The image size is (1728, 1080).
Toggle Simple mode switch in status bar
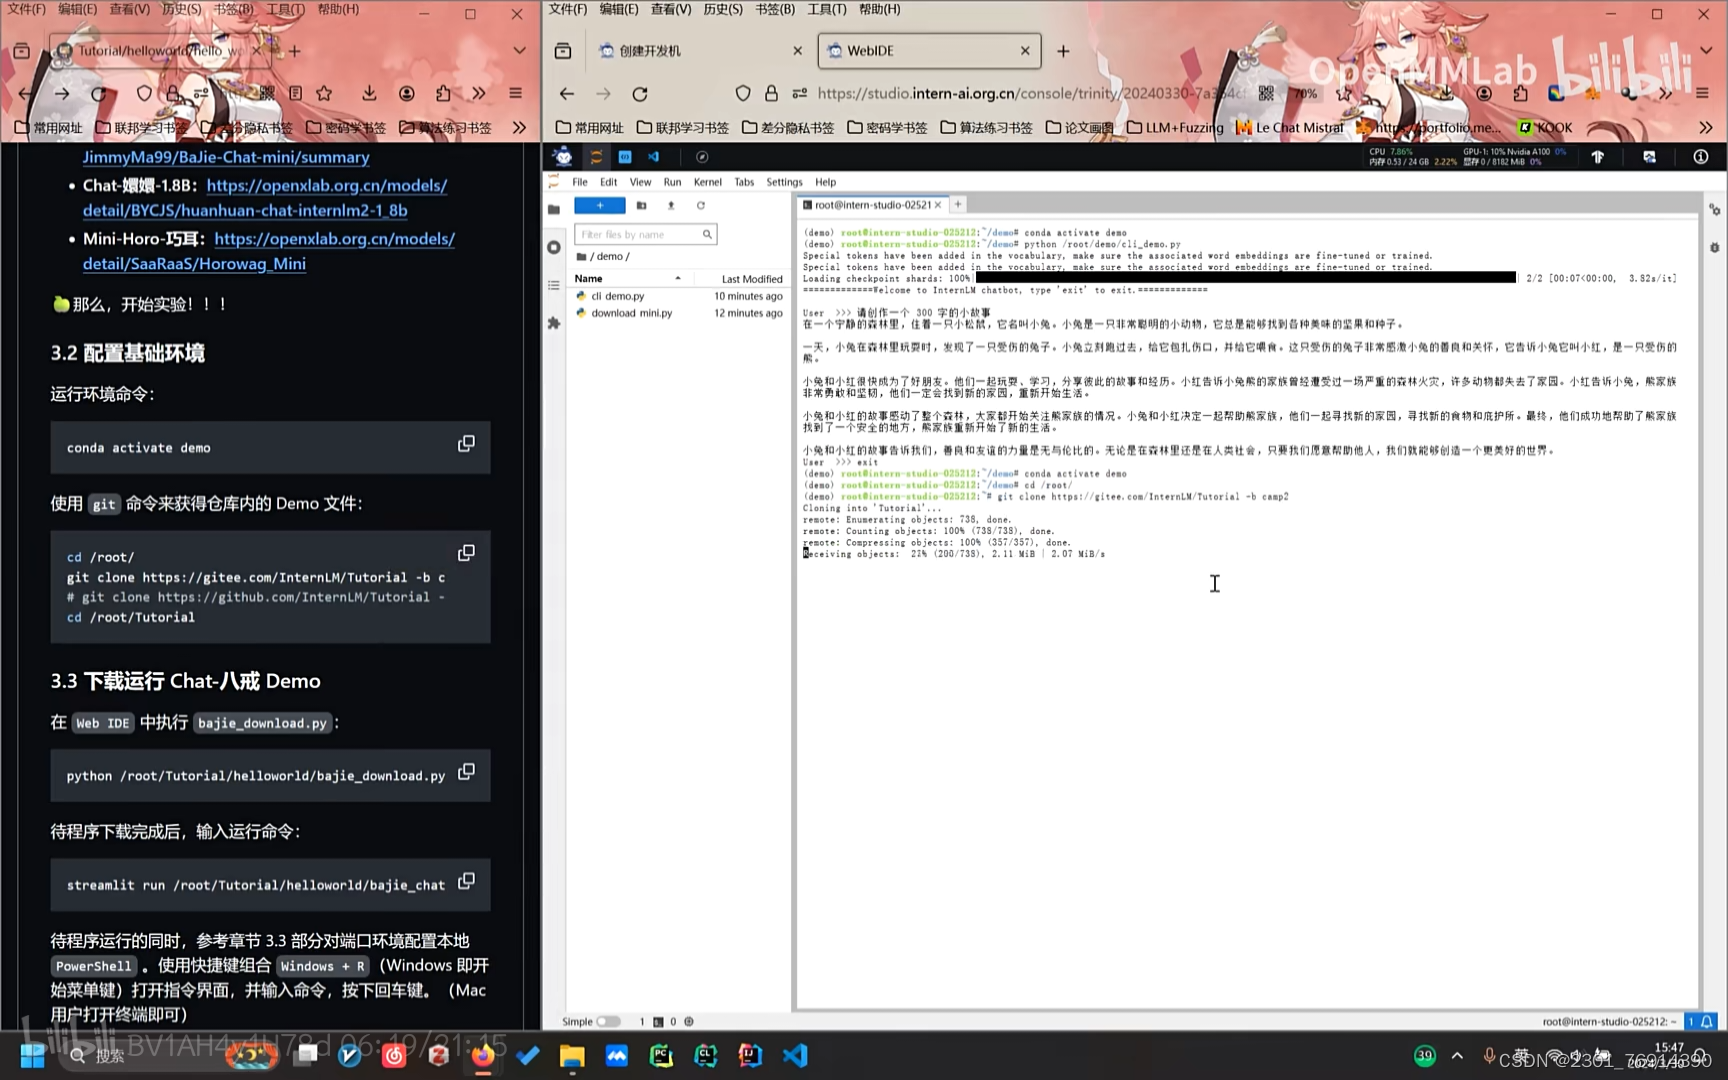tap(607, 1021)
